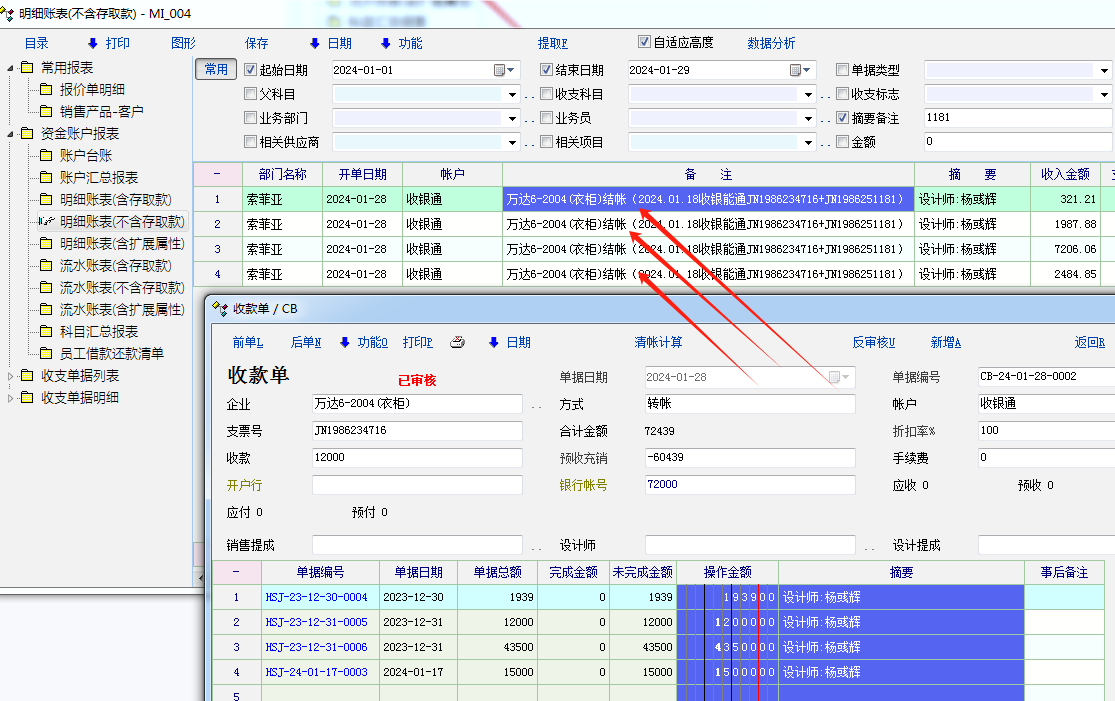
Task: Open the 数据分析 menu
Action: tap(771, 43)
